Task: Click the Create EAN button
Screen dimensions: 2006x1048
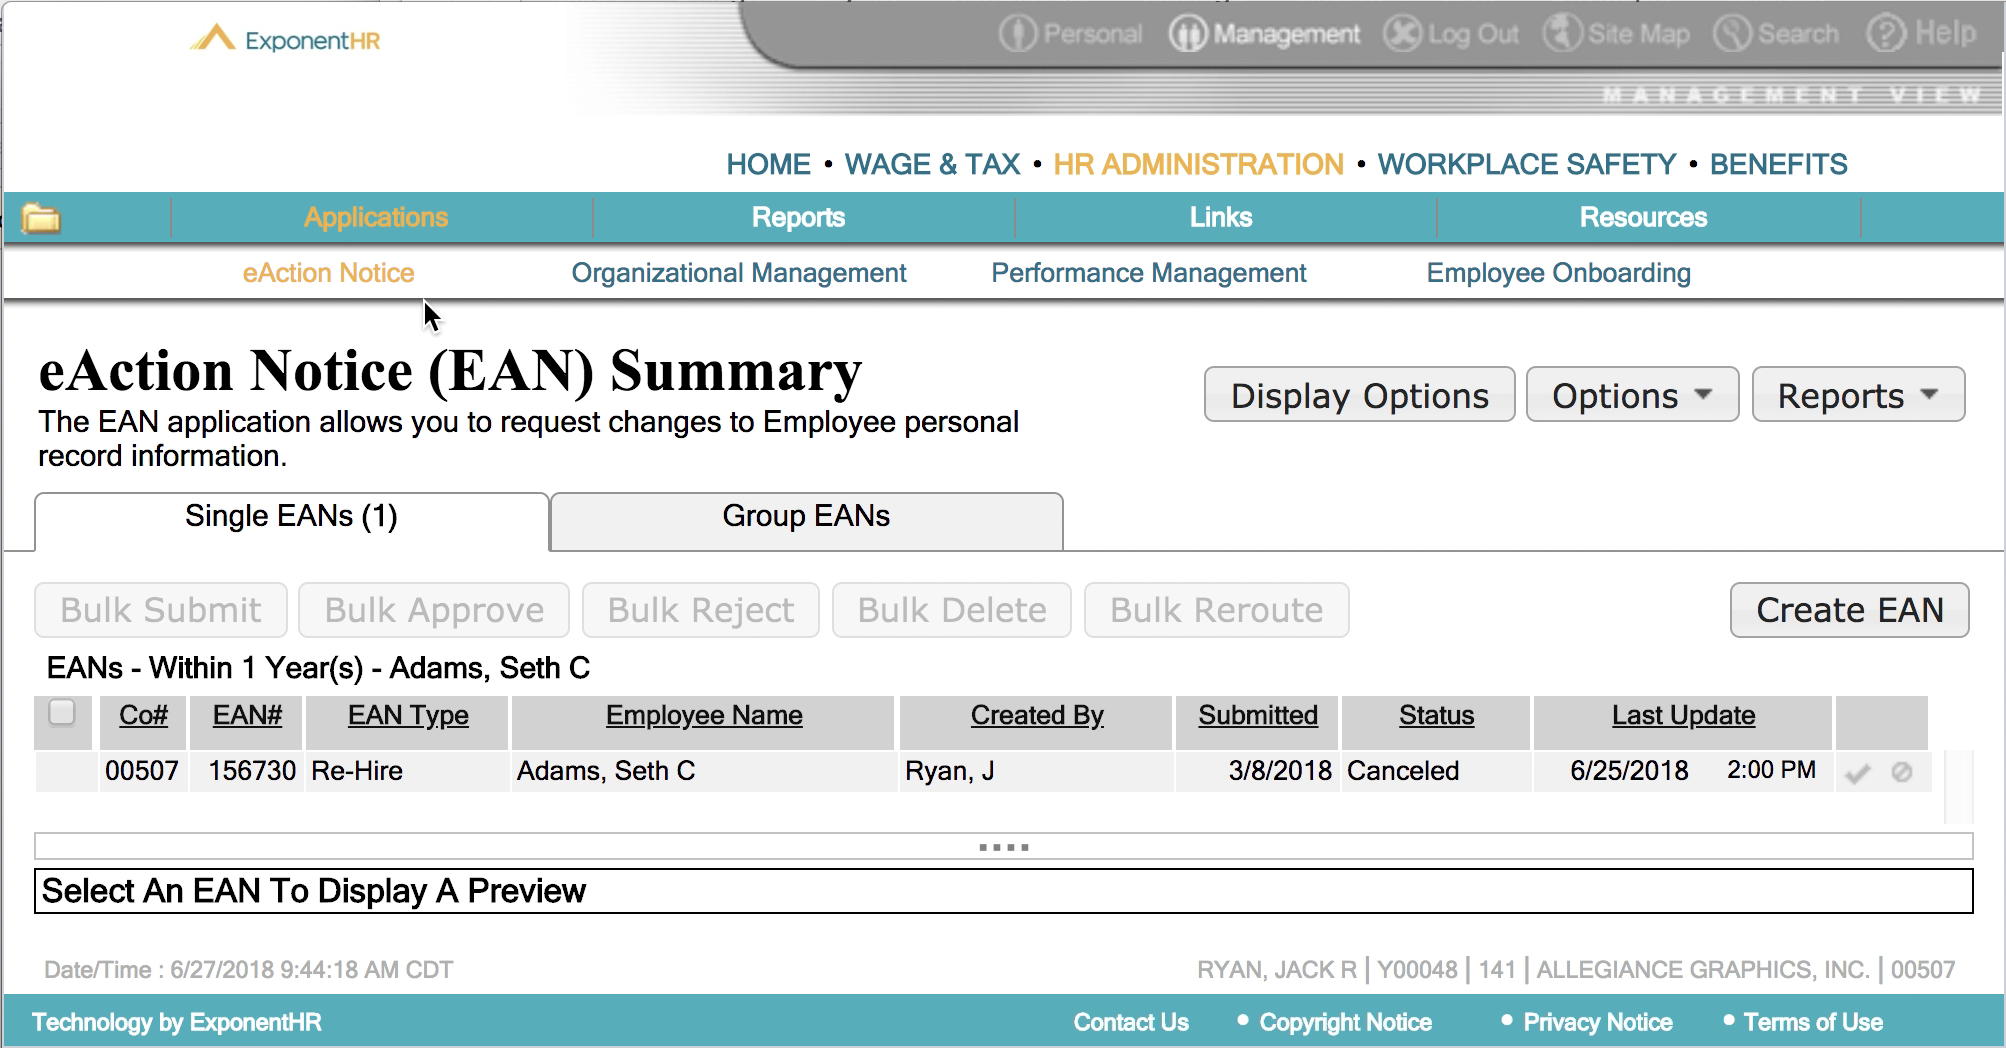Action: [x=1849, y=610]
